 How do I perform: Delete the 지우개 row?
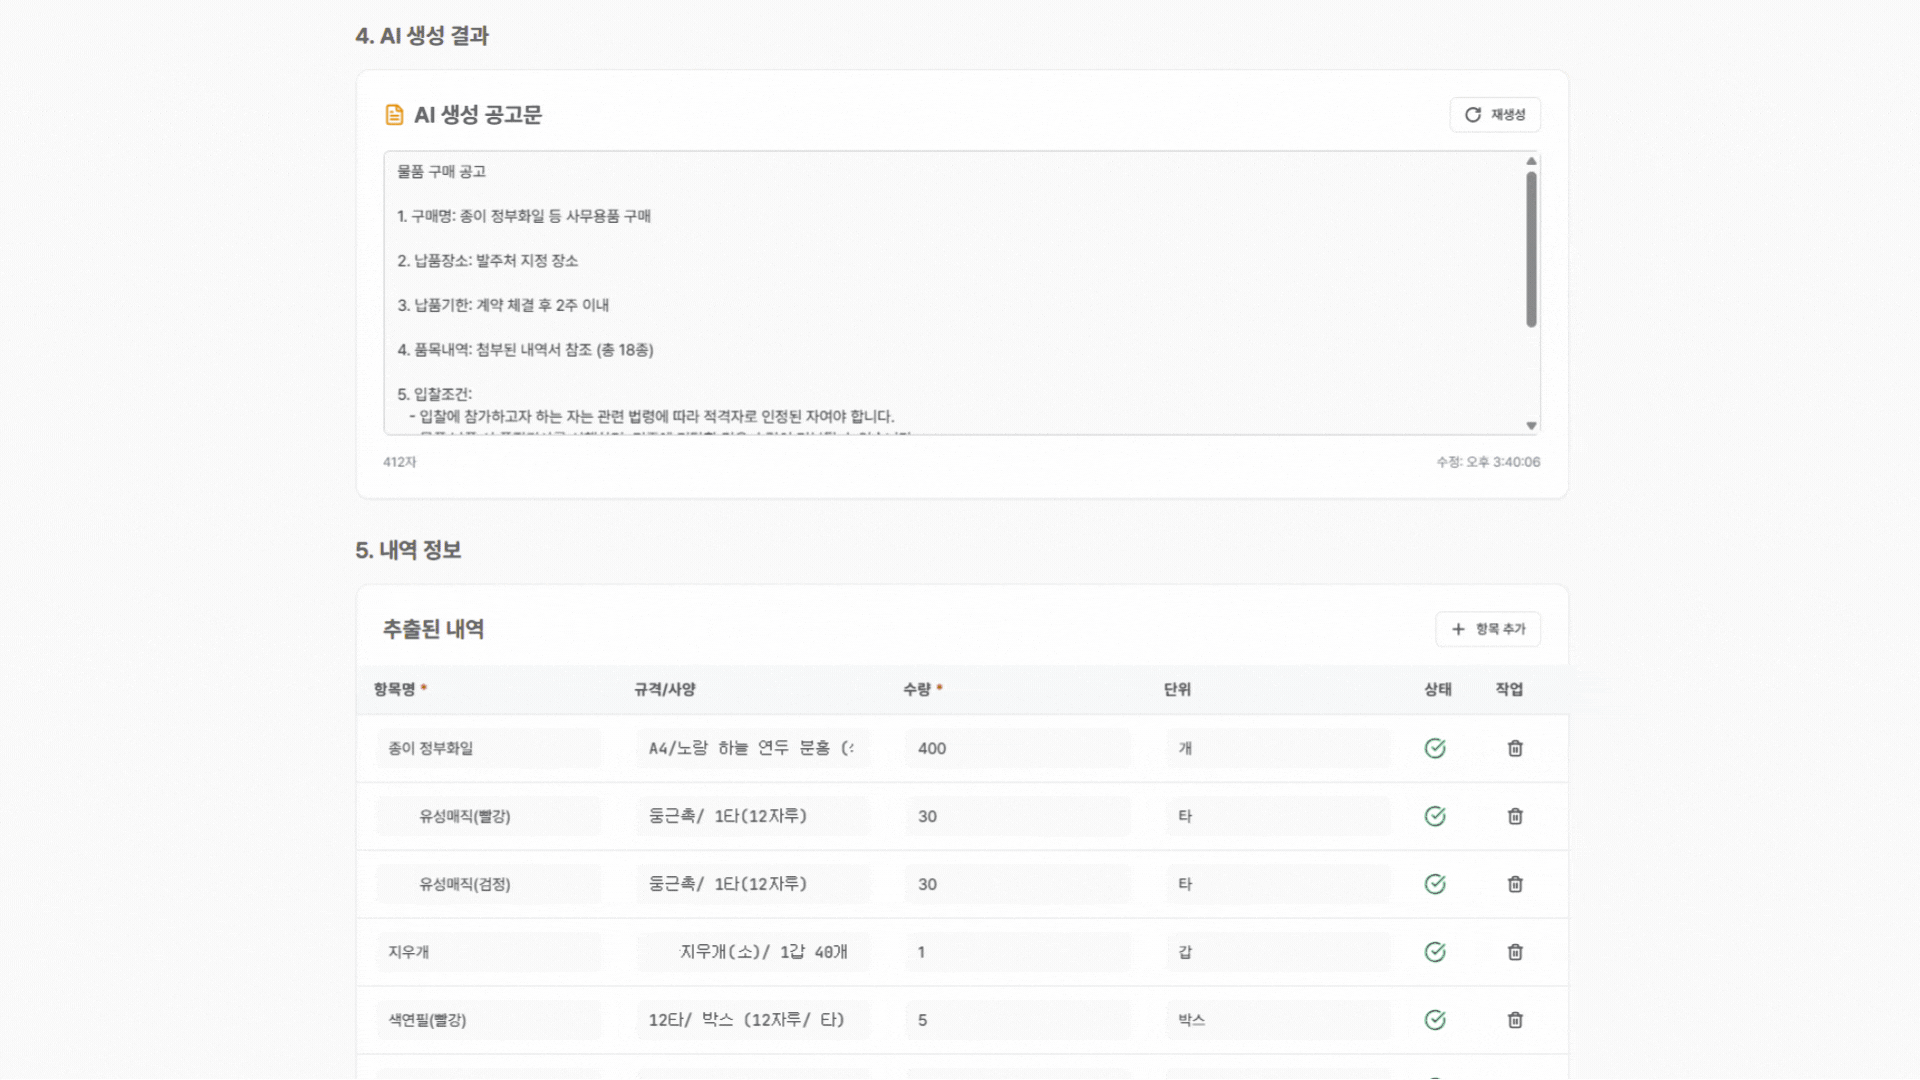1515,952
